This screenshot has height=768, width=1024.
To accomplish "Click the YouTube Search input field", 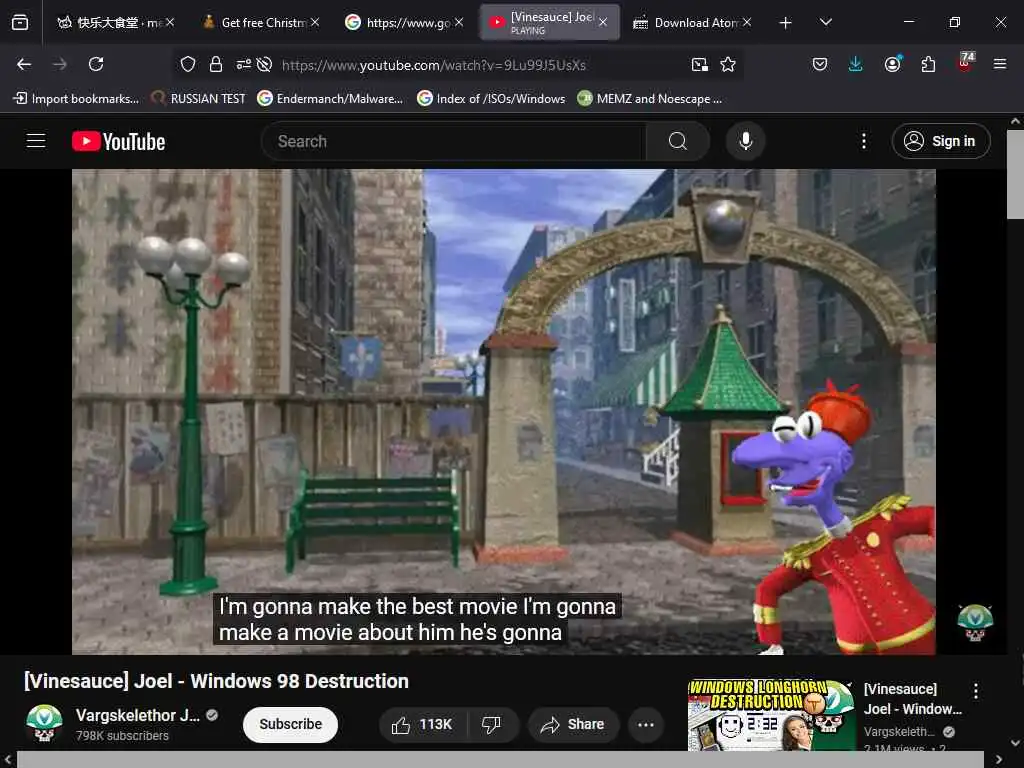I will click(x=454, y=141).
